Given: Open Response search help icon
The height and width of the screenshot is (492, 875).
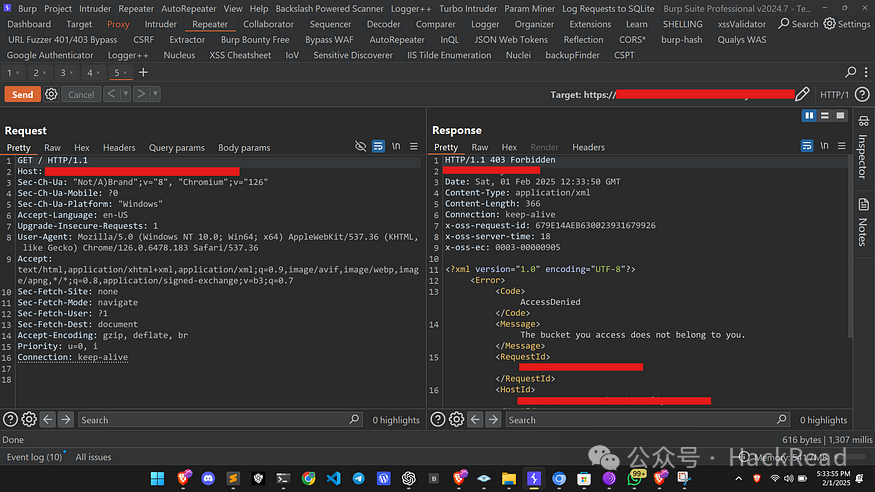Looking at the screenshot, I should click(438, 419).
